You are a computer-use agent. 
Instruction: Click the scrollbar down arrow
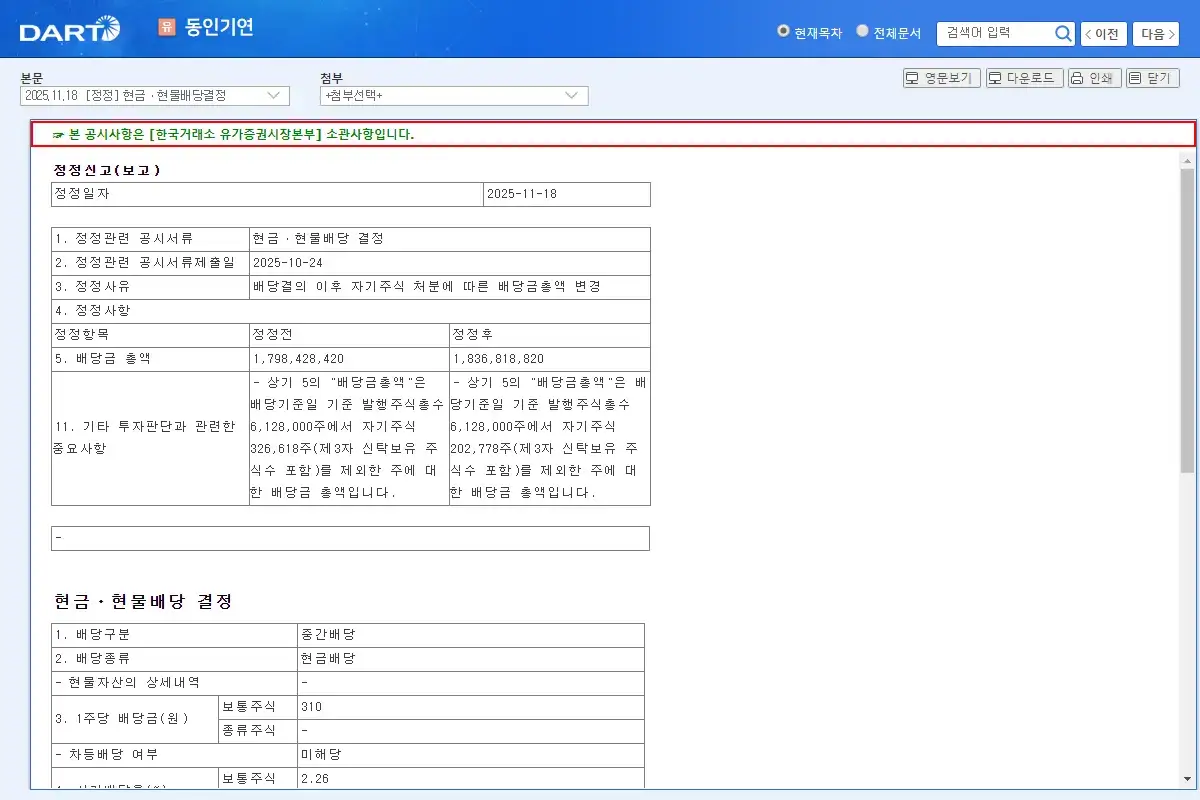(x=1187, y=780)
